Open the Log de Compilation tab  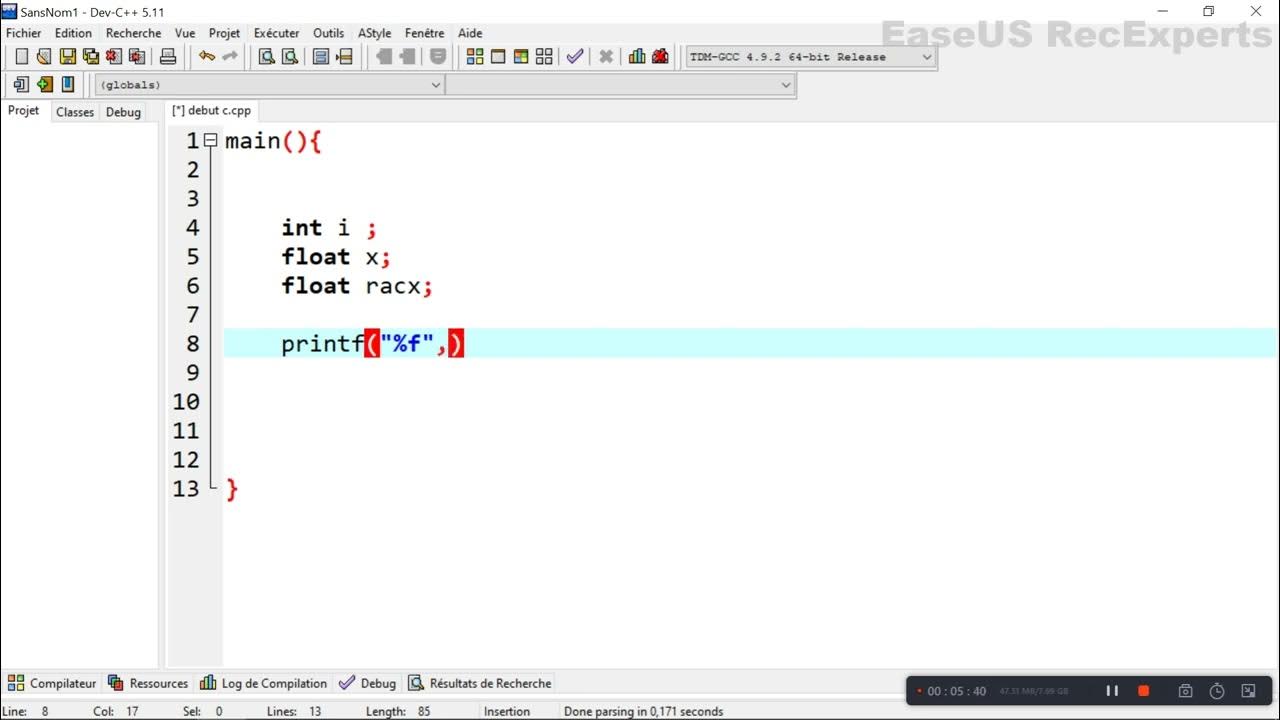pos(264,683)
